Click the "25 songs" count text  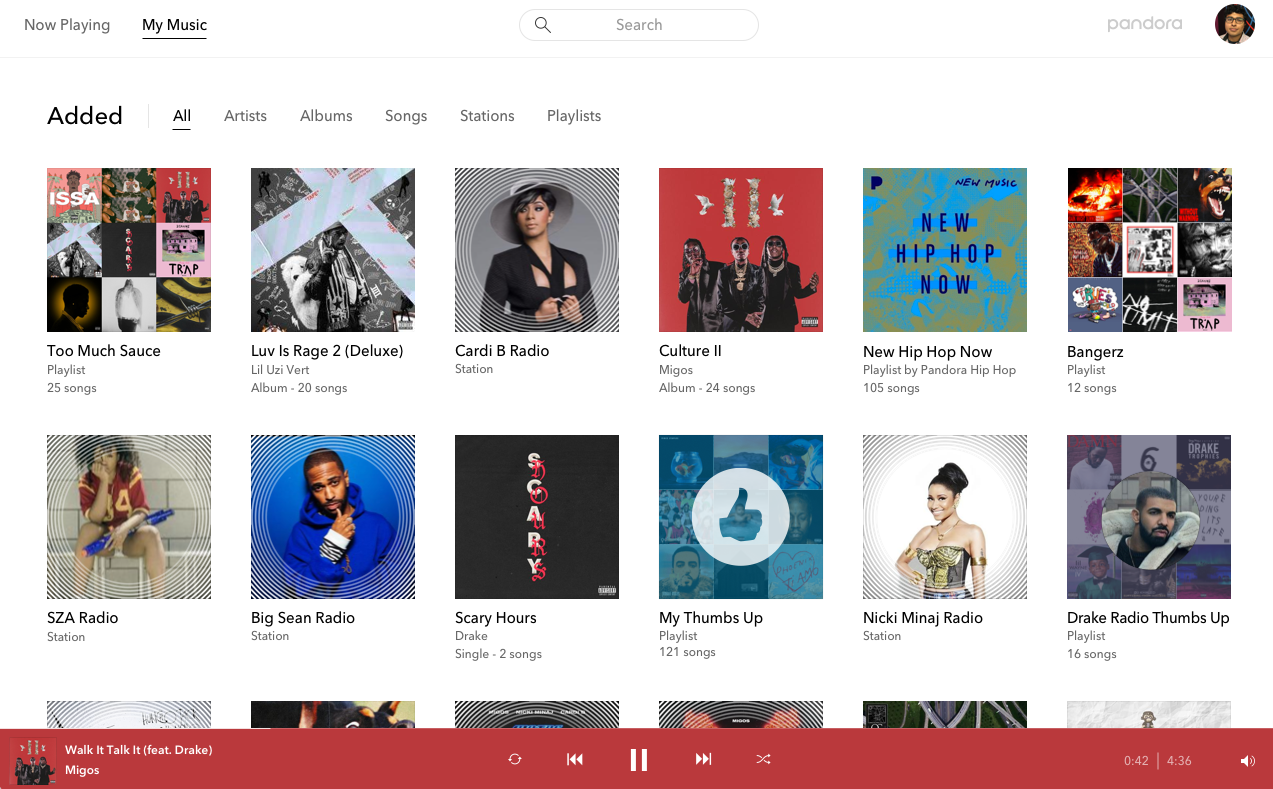click(x=72, y=388)
